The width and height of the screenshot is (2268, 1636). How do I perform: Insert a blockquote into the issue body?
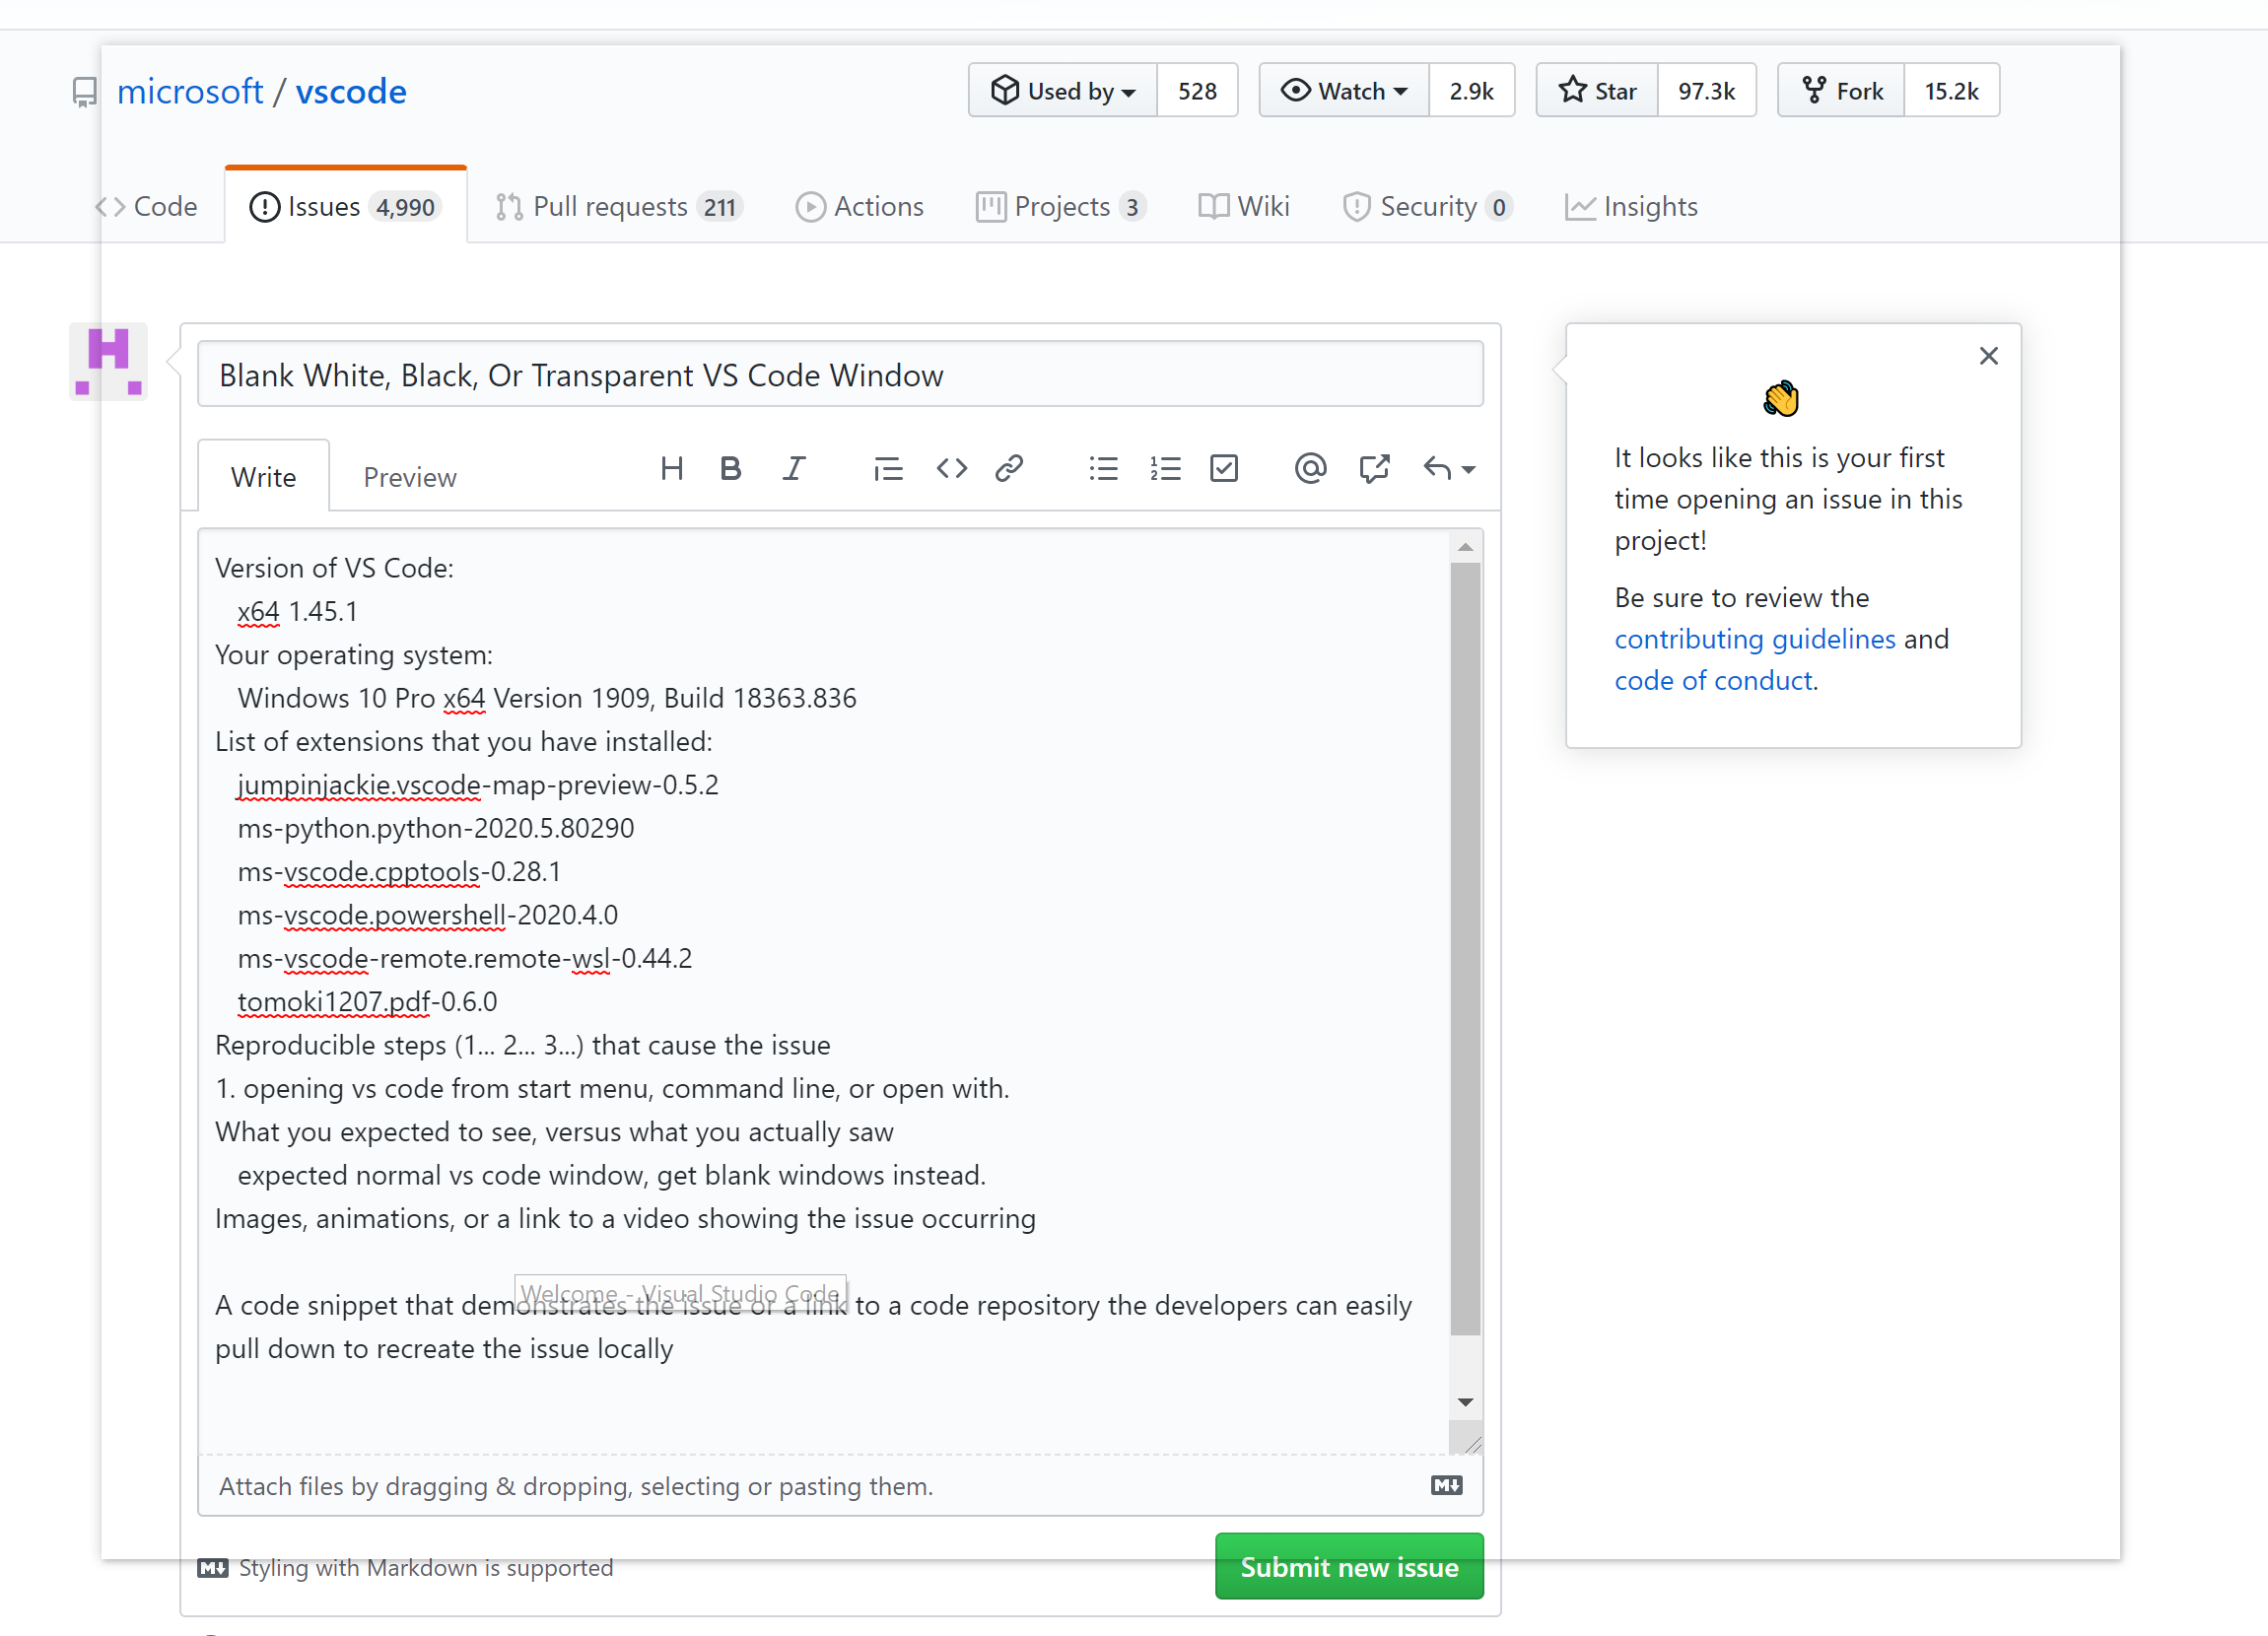coord(888,468)
